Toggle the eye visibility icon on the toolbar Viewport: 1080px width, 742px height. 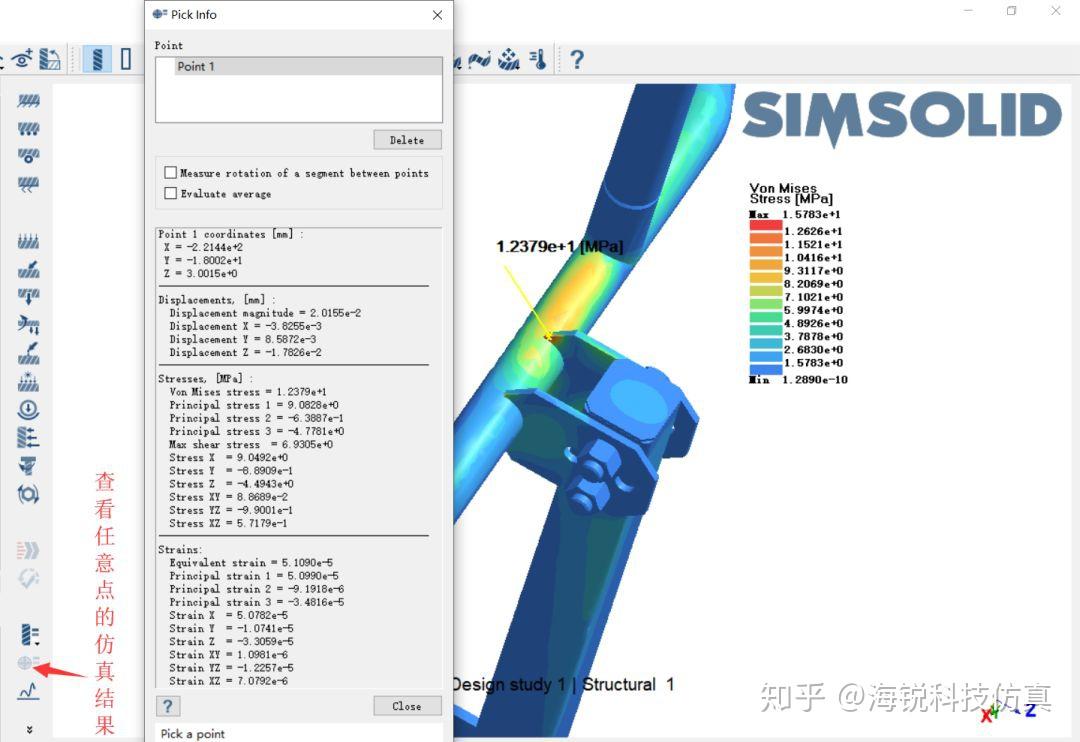pos(22,60)
